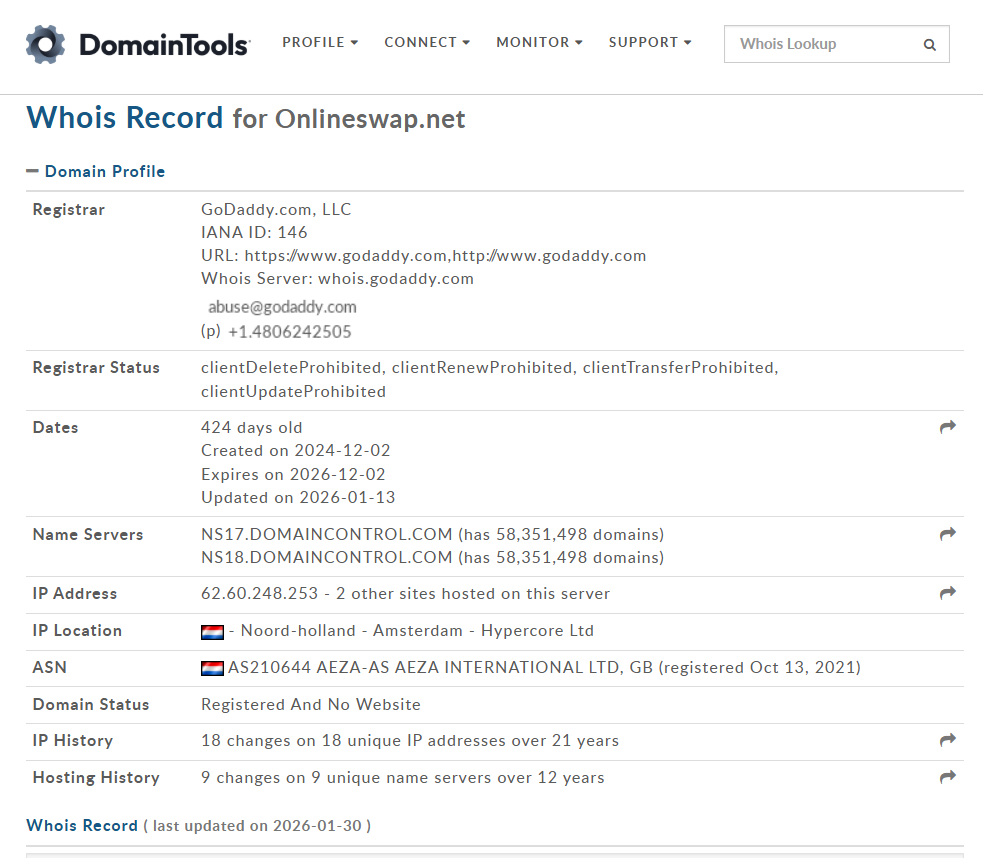The width and height of the screenshot is (983, 858).
Task: Click the share arrow in Dates row
Action: pos(948,427)
